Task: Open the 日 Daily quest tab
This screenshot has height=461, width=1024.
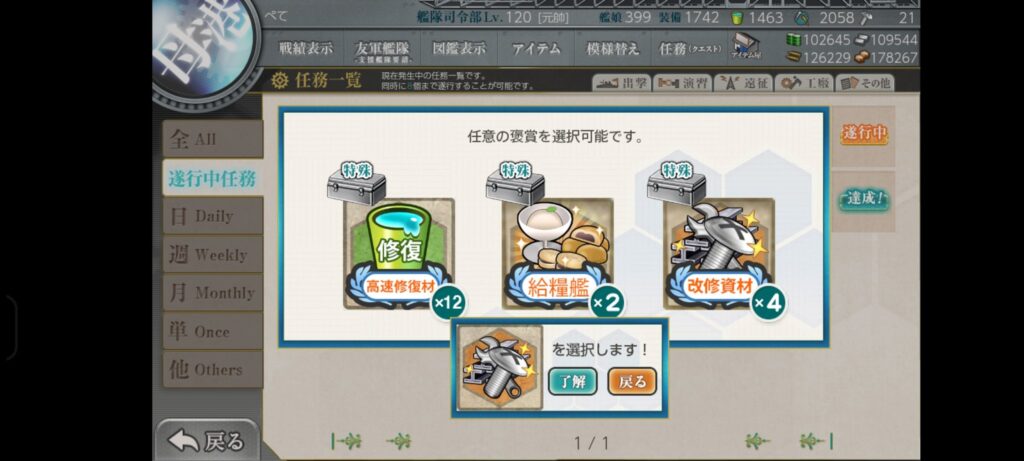Action: [213, 216]
